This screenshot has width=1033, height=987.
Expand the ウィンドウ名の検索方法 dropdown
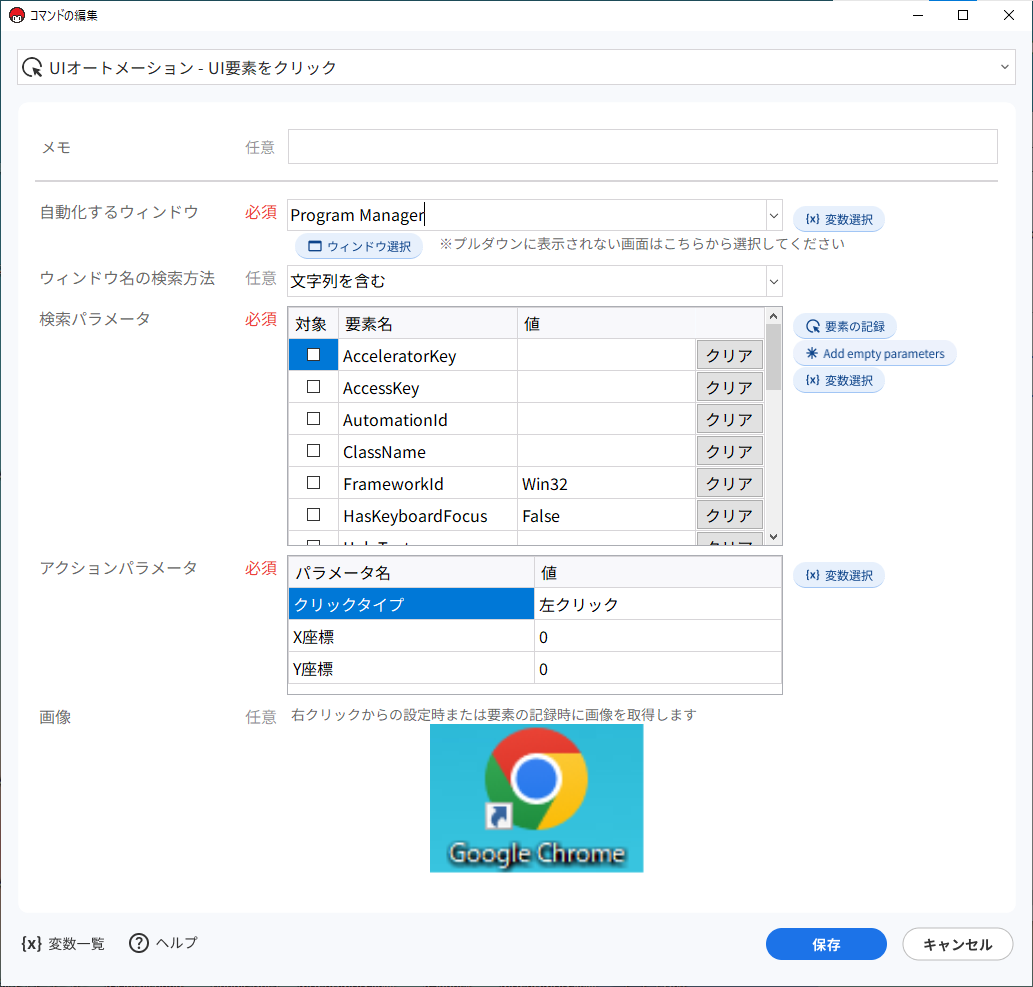(773, 282)
